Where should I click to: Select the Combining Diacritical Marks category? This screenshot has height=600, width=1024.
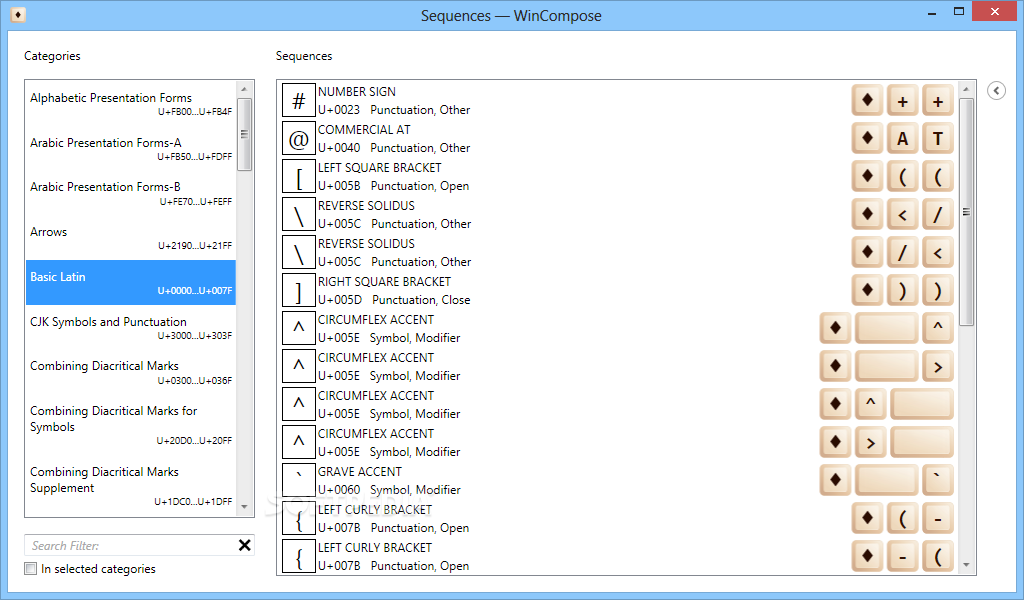click(131, 372)
